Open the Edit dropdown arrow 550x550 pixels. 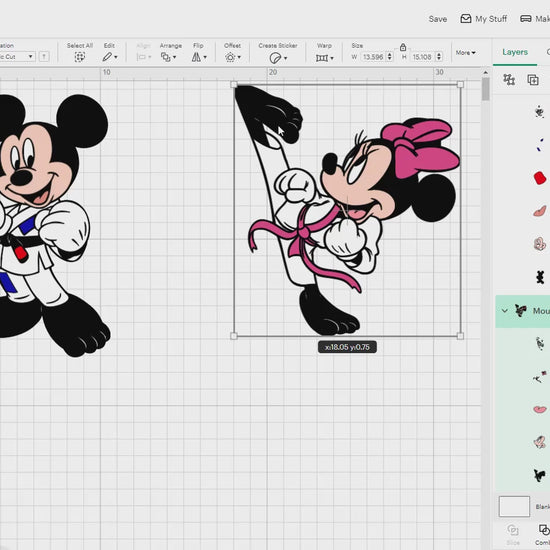[x=116, y=57]
